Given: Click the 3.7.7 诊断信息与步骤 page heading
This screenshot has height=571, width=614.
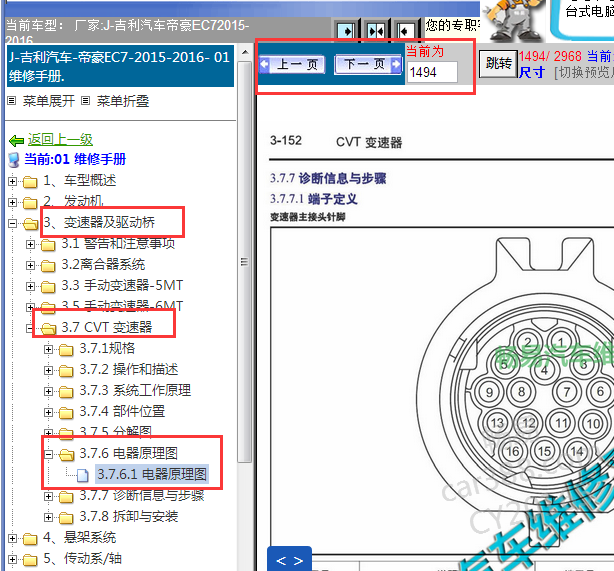Looking at the screenshot, I should [x=328, y=179].
